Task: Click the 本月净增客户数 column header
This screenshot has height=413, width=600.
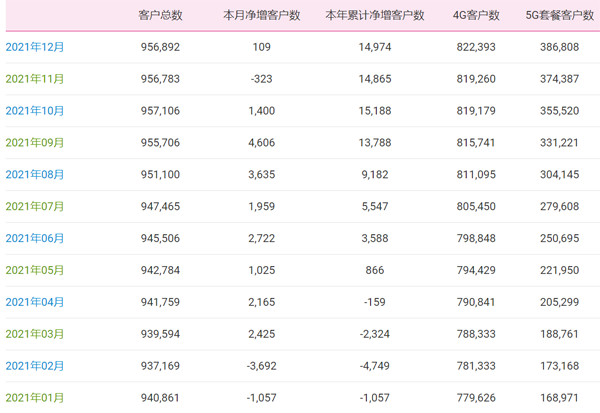Action: pyautogui.click(x=262, y=15)
